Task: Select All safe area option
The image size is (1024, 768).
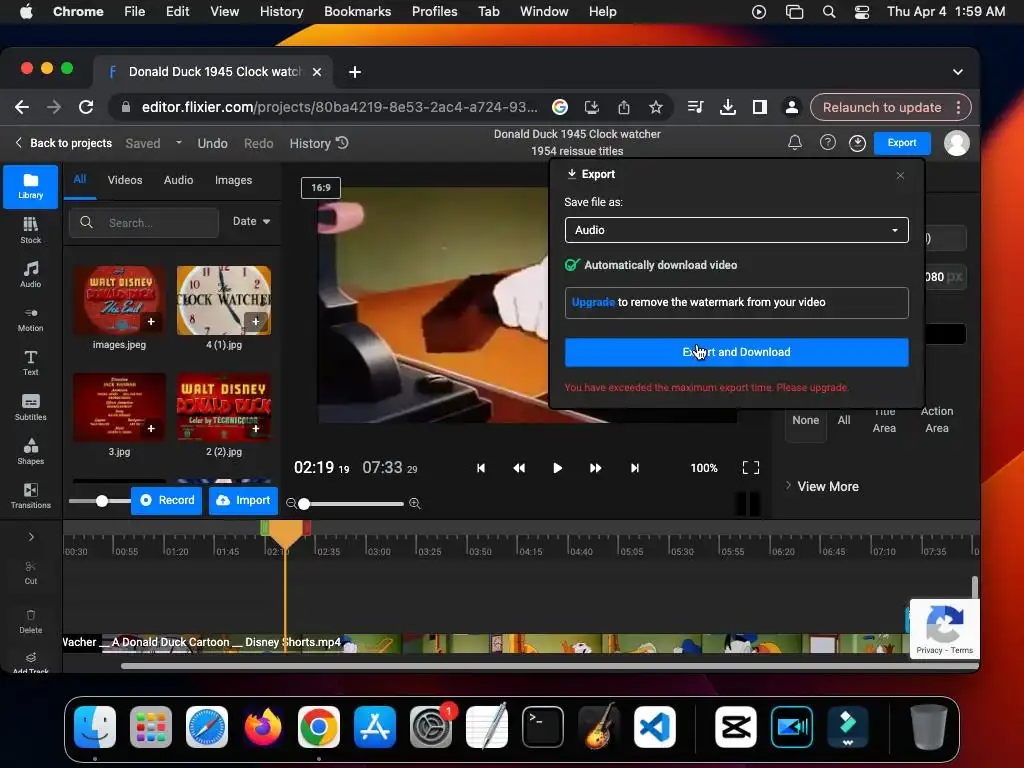Action: (x=844, y=421)
